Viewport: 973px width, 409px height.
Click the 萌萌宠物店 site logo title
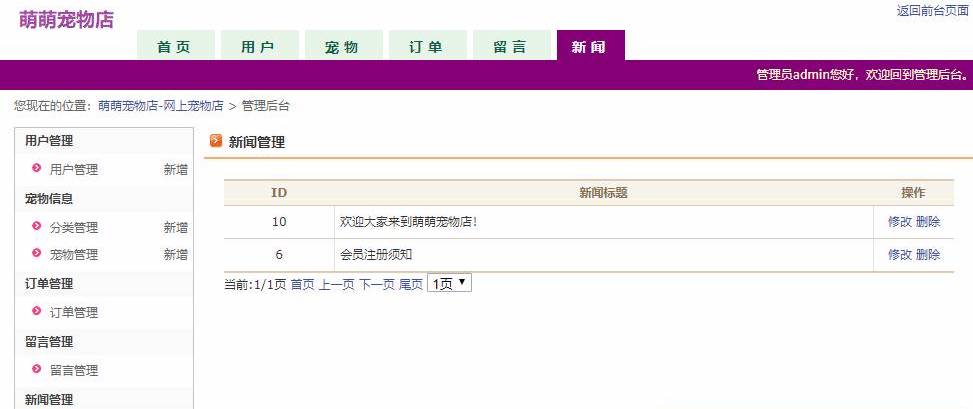click(x=66, y=20)
